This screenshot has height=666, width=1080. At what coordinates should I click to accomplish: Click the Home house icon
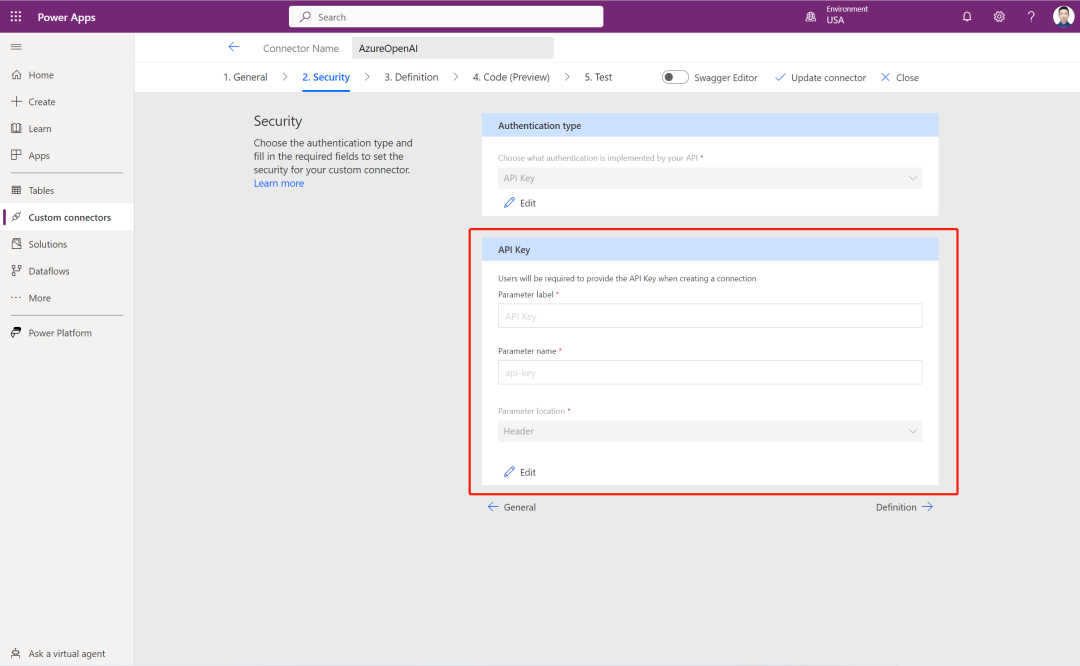point(17,74)
